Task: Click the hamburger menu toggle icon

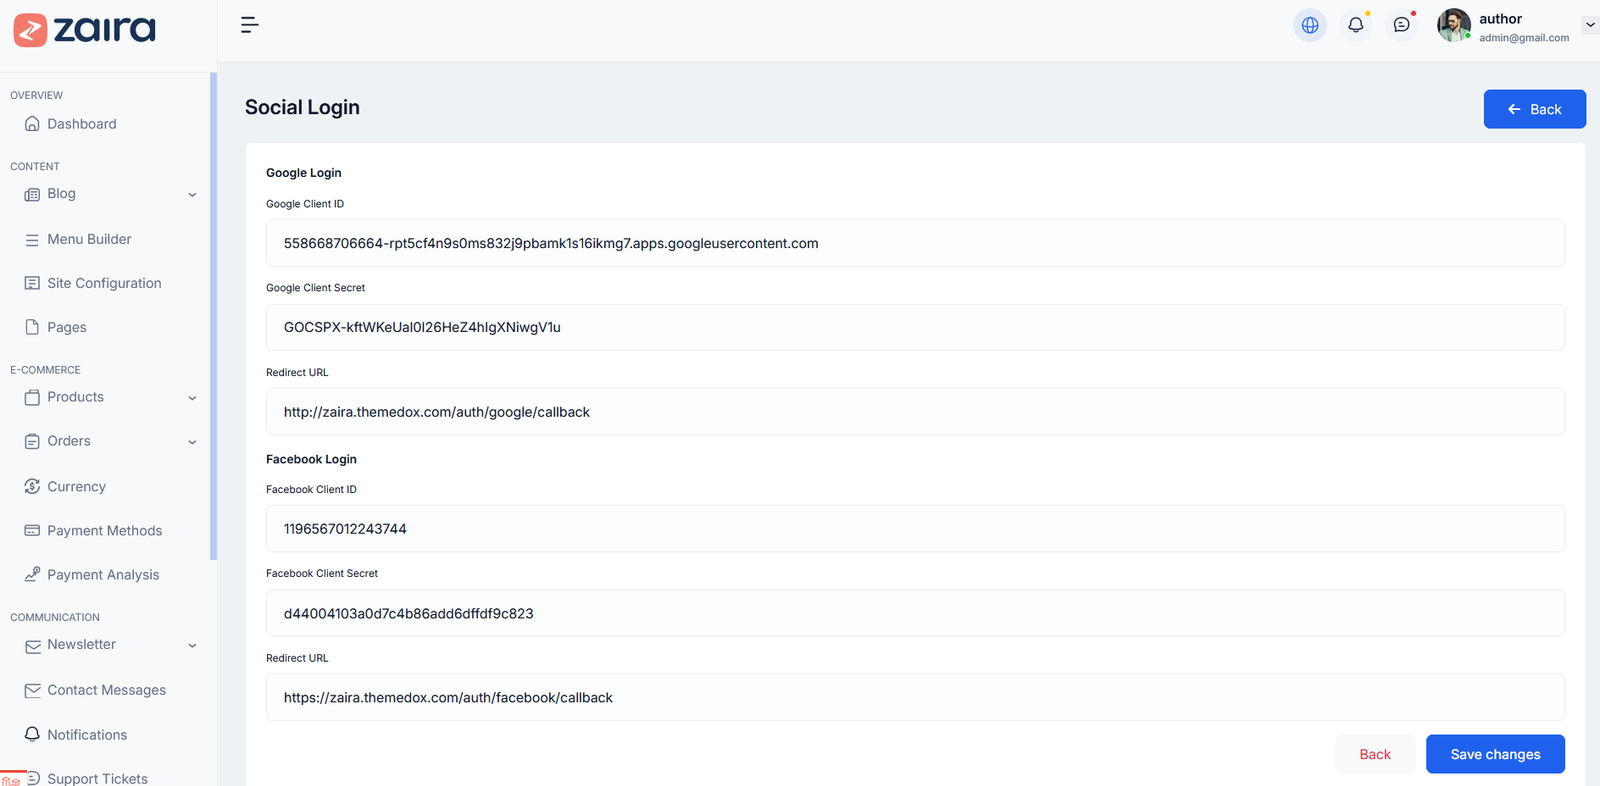Action: [250, 25]
